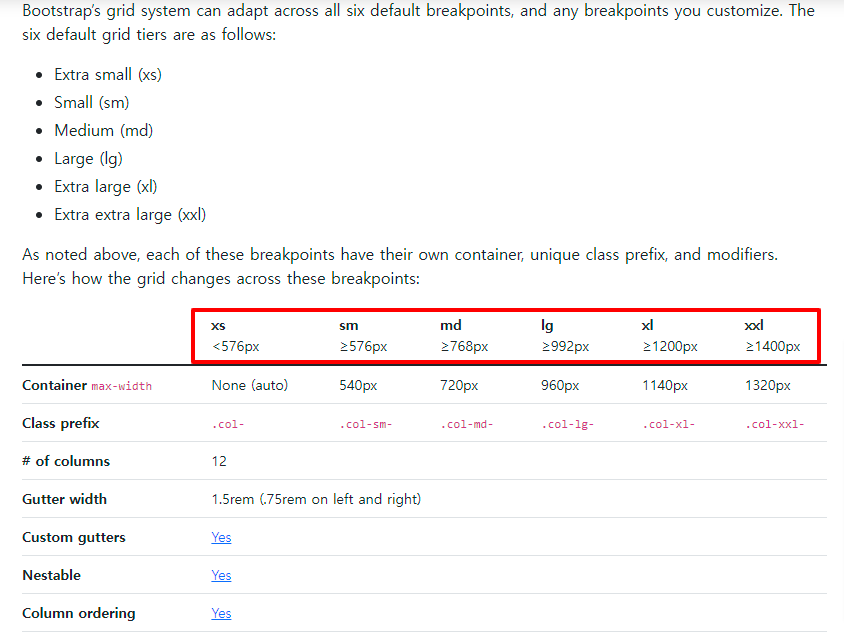Click the sm column header

(363, 336)
